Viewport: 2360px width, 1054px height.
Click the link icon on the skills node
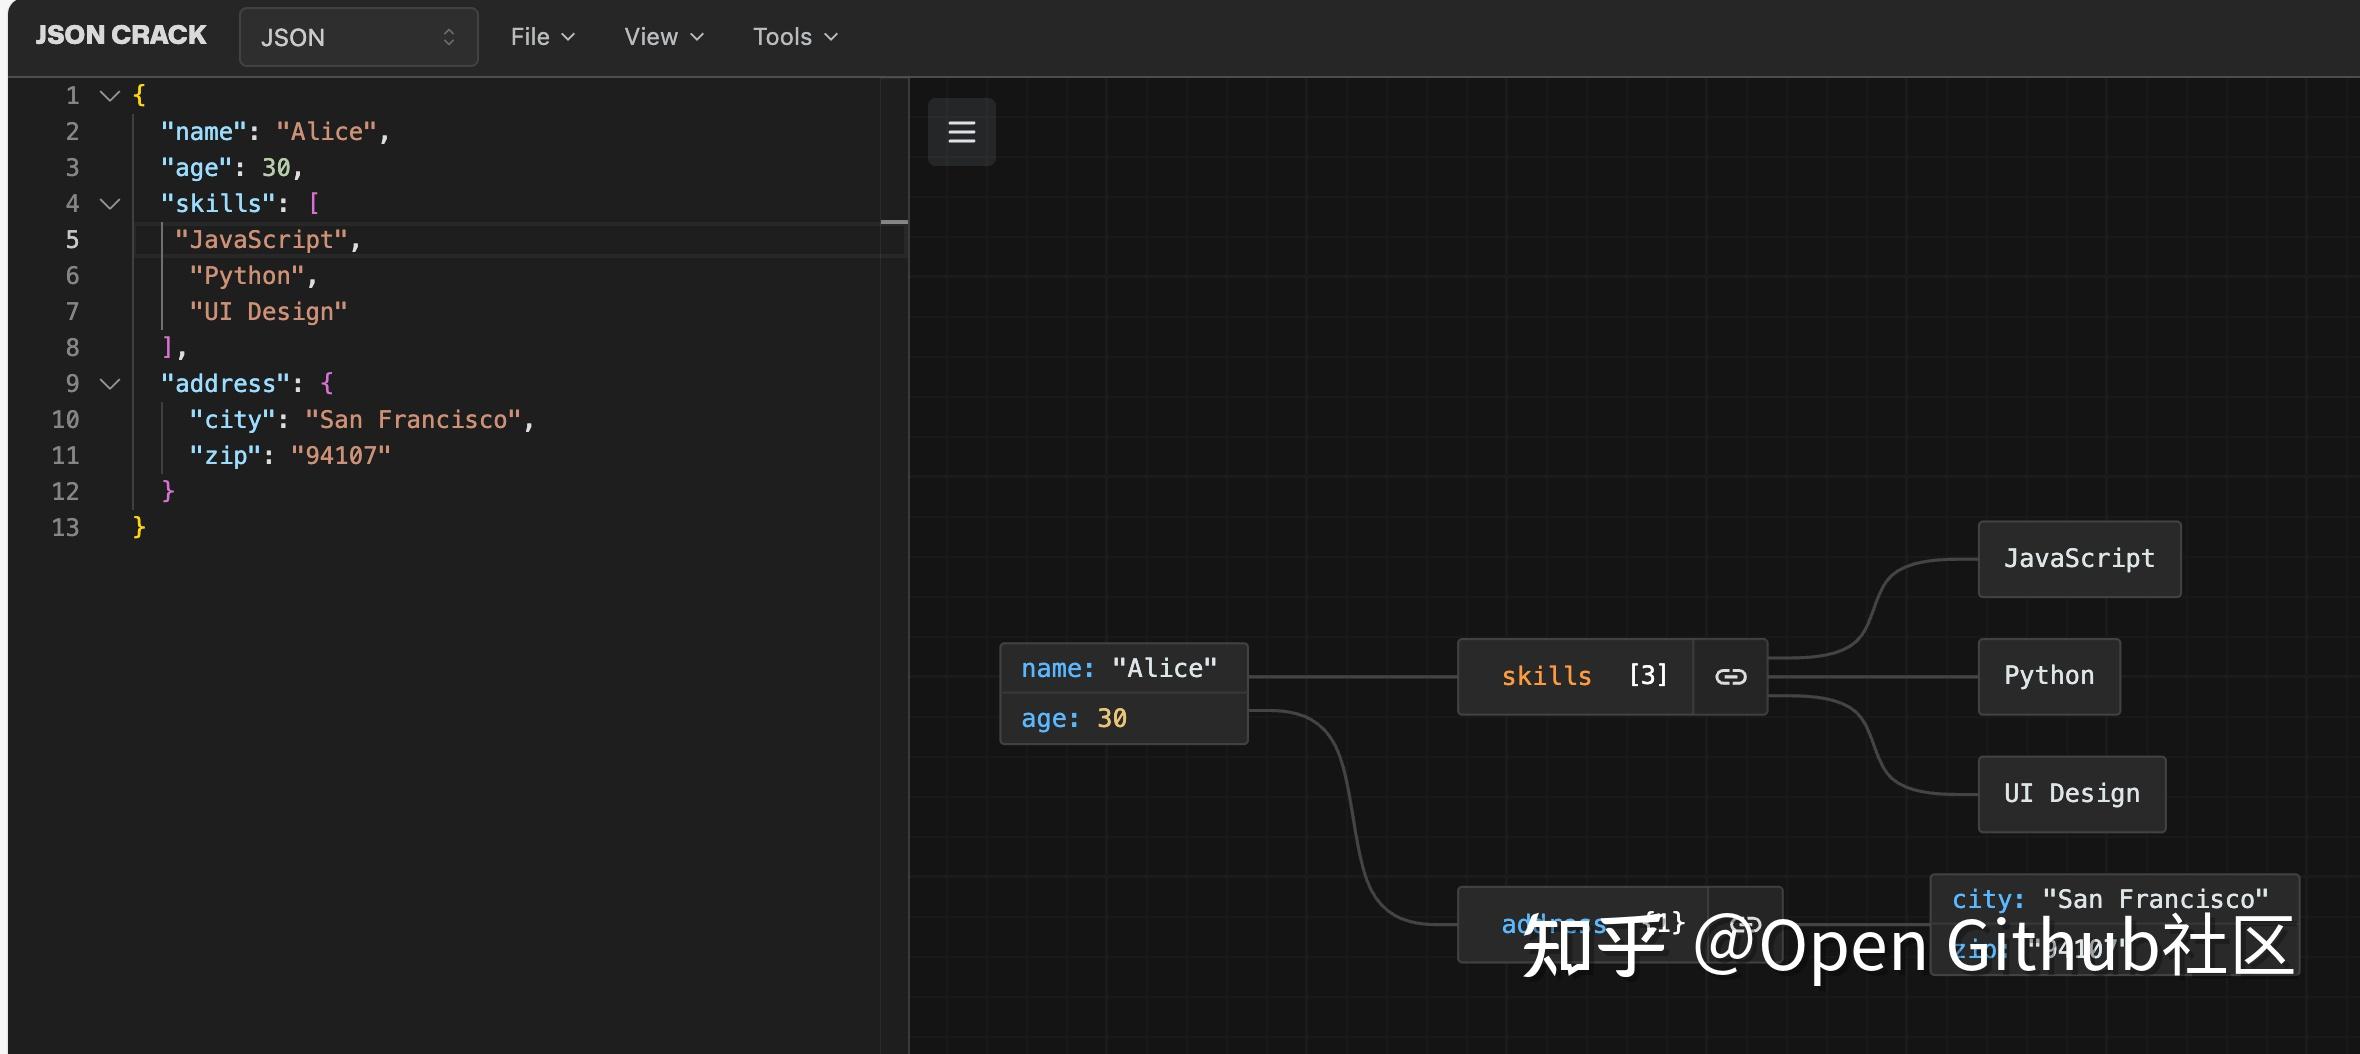tap(1729, 676)
